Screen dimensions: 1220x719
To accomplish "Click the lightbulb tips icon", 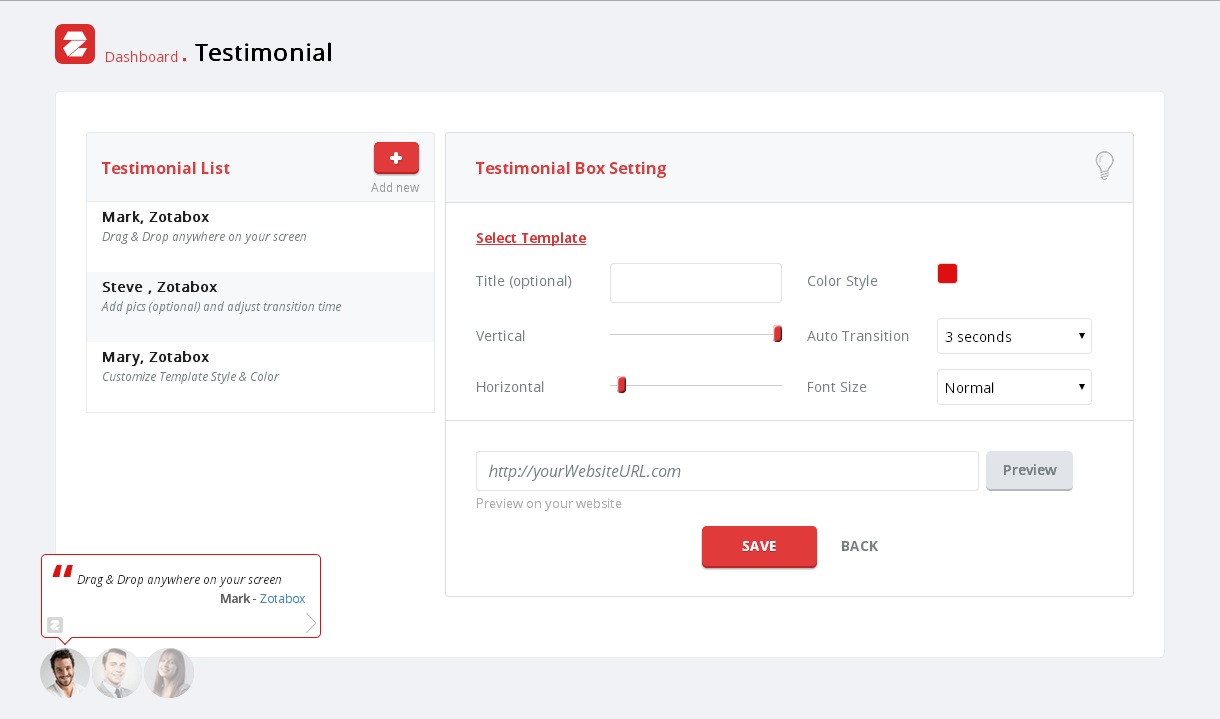I will point(1104,165).
